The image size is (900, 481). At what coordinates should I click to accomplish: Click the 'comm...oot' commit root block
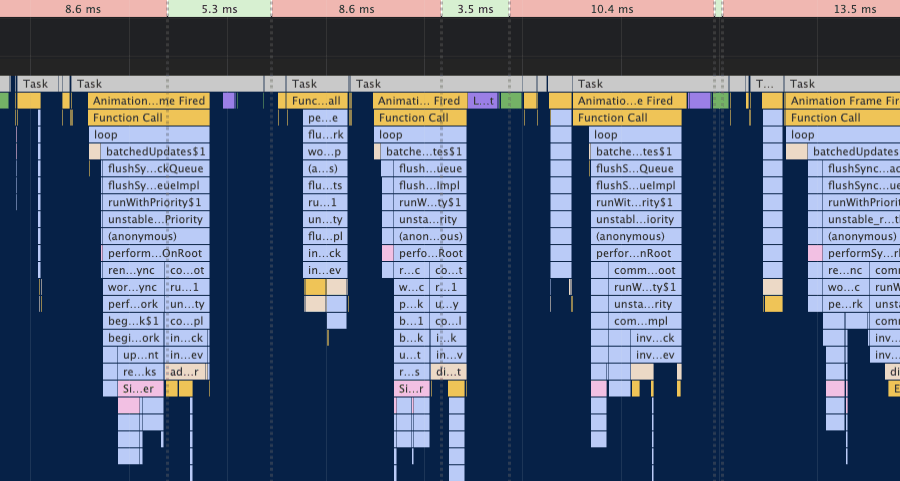click(643, 271)
